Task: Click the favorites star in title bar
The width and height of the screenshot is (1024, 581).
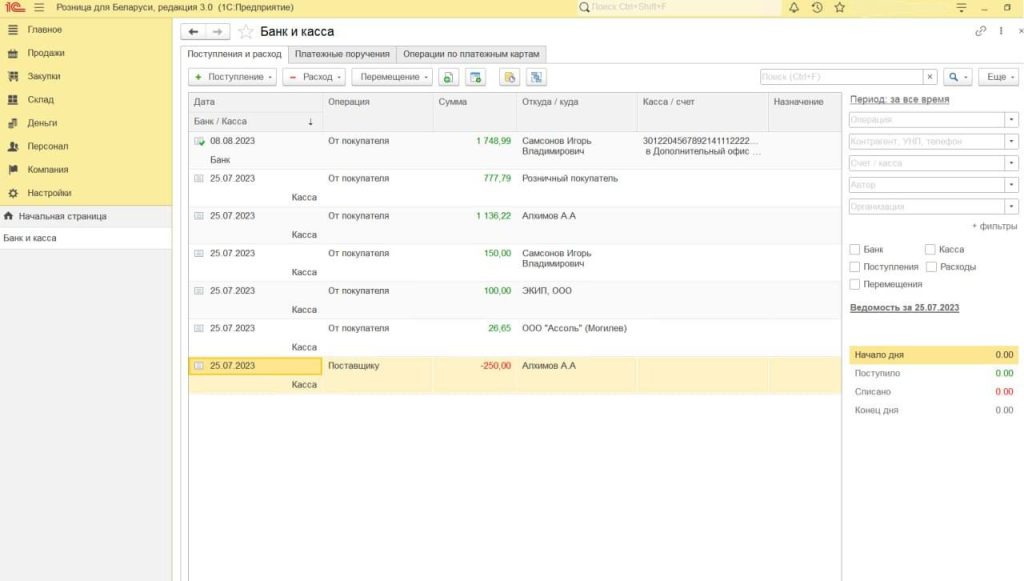Action: (x=840, y=7)
